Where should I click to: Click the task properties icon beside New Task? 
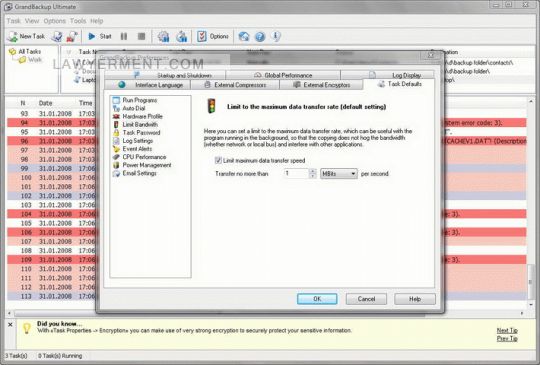[x=57, y=36]
